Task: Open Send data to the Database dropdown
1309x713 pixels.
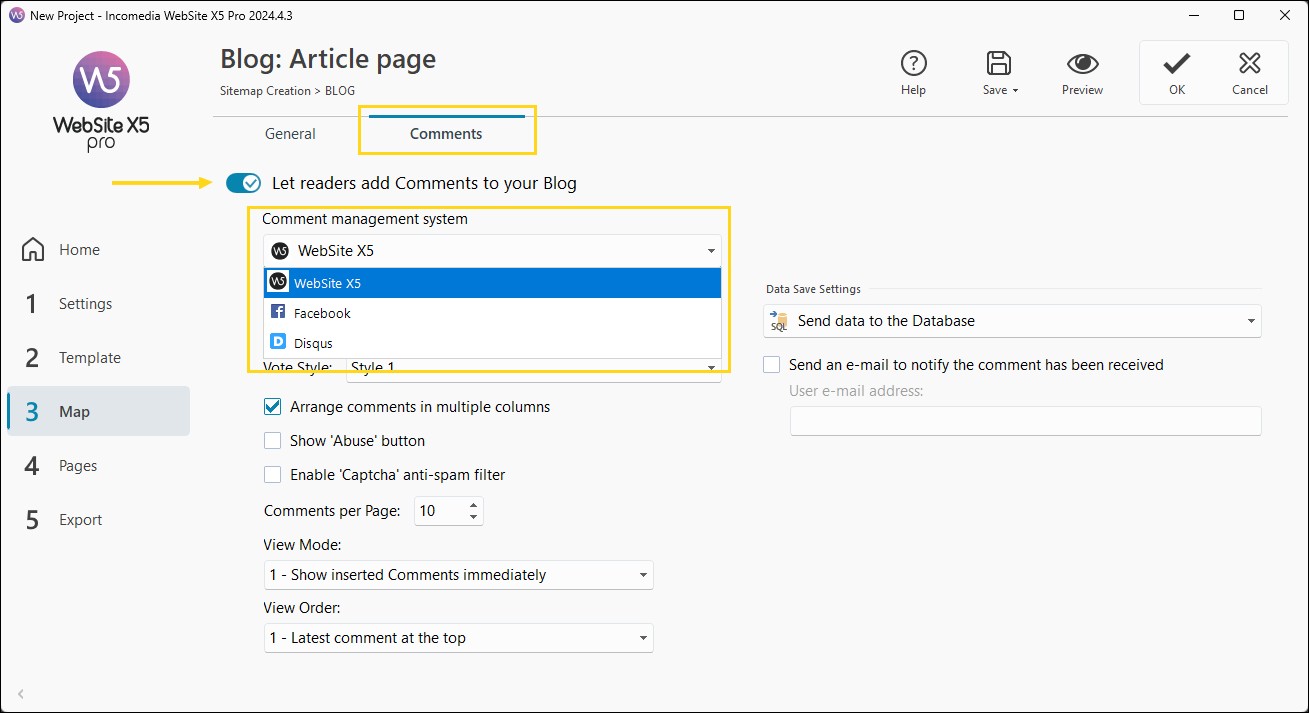Action: click(x=1012, y=321)
